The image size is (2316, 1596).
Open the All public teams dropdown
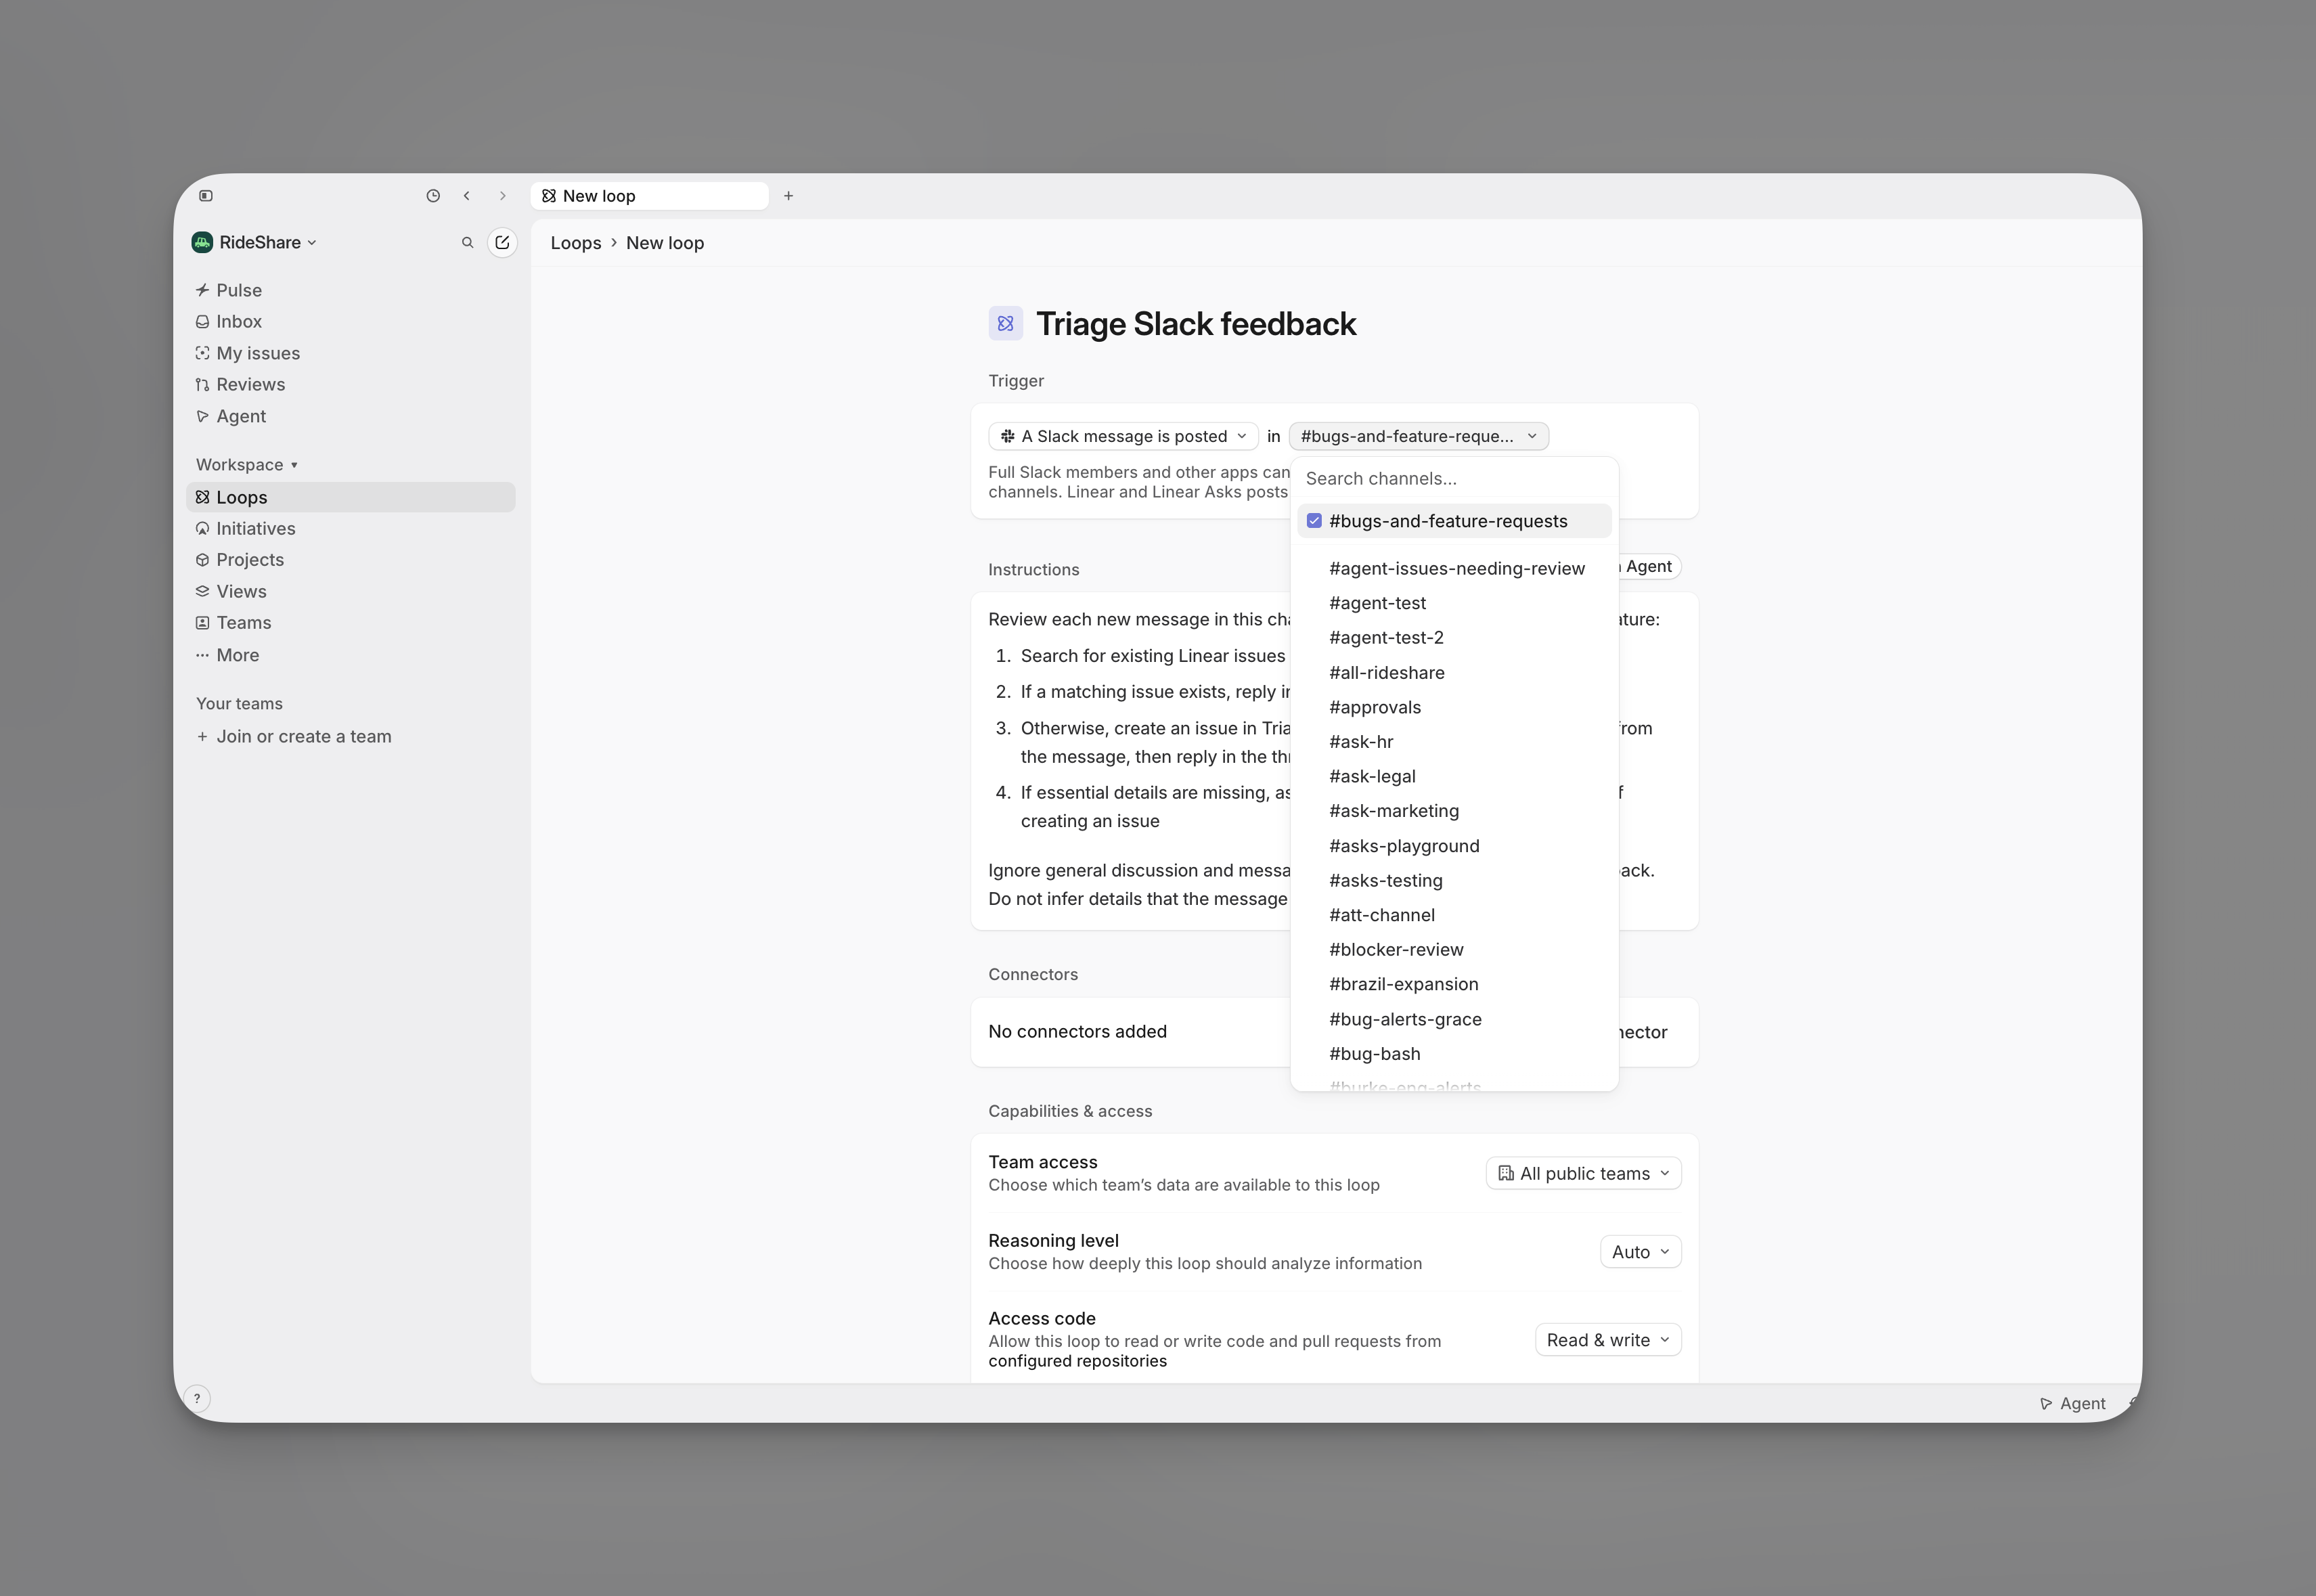coord(1583,1174)
